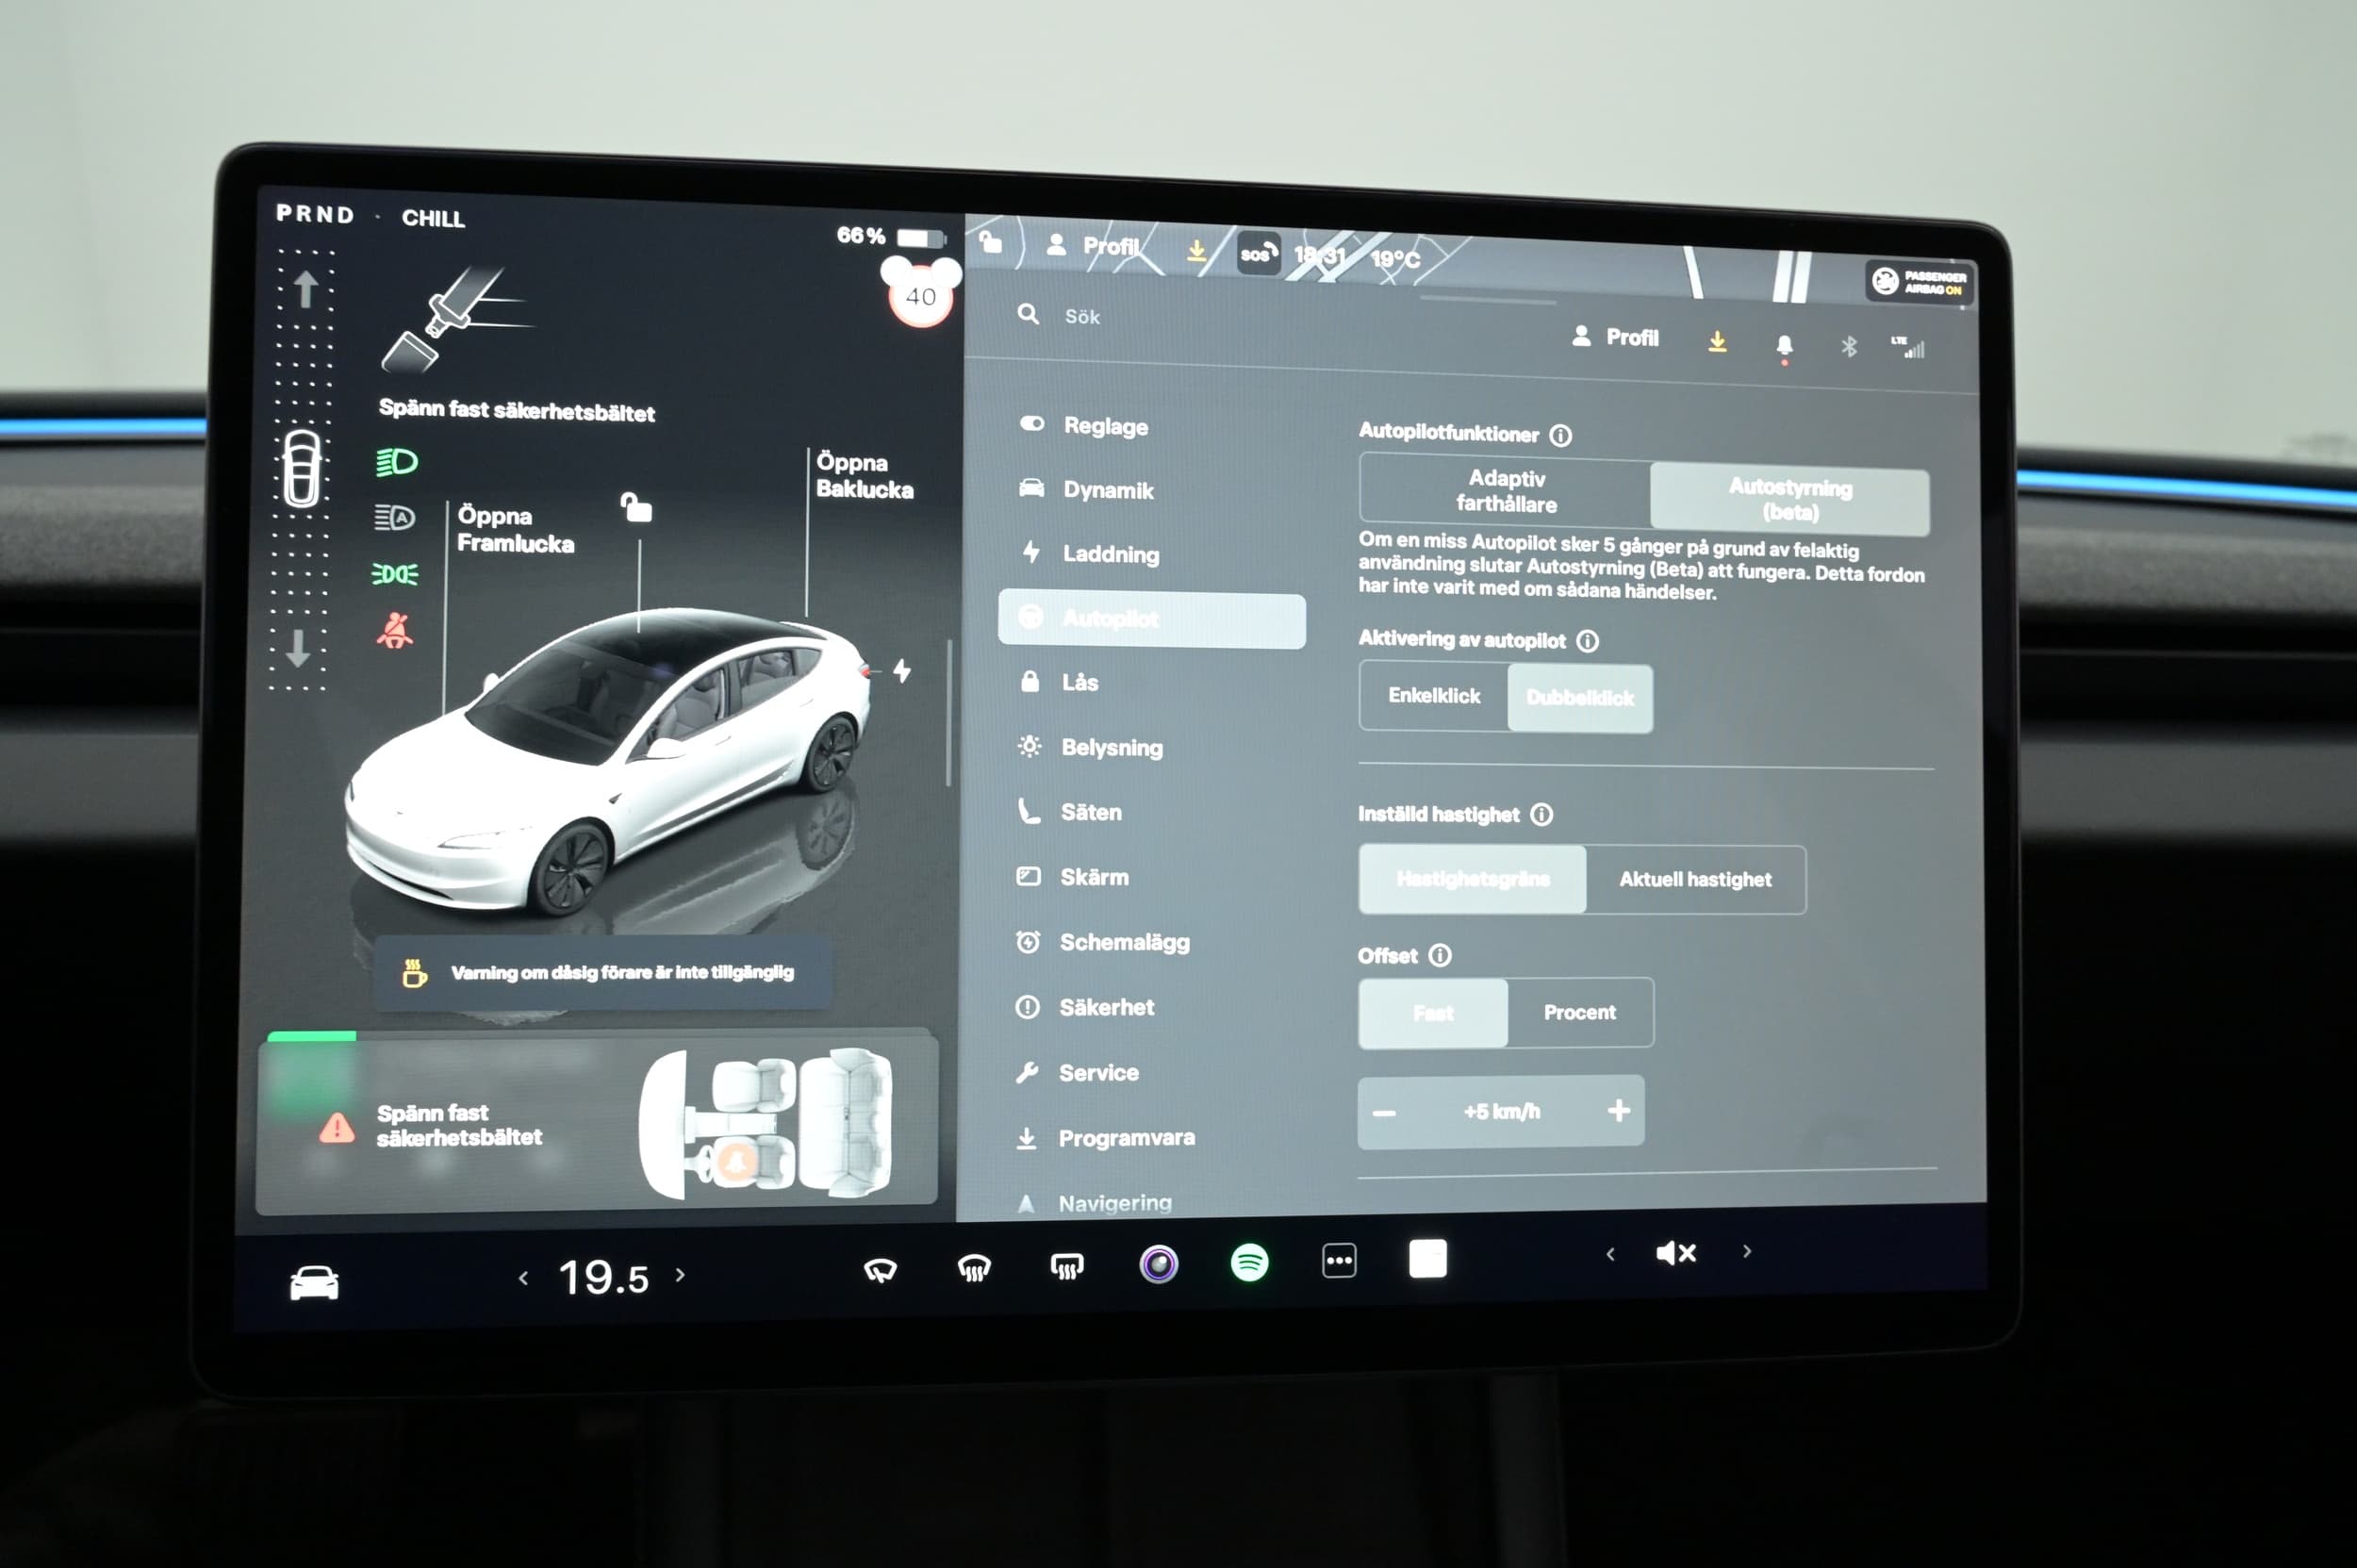Turn on rear window defrost

click(x=1067, y=1267)
